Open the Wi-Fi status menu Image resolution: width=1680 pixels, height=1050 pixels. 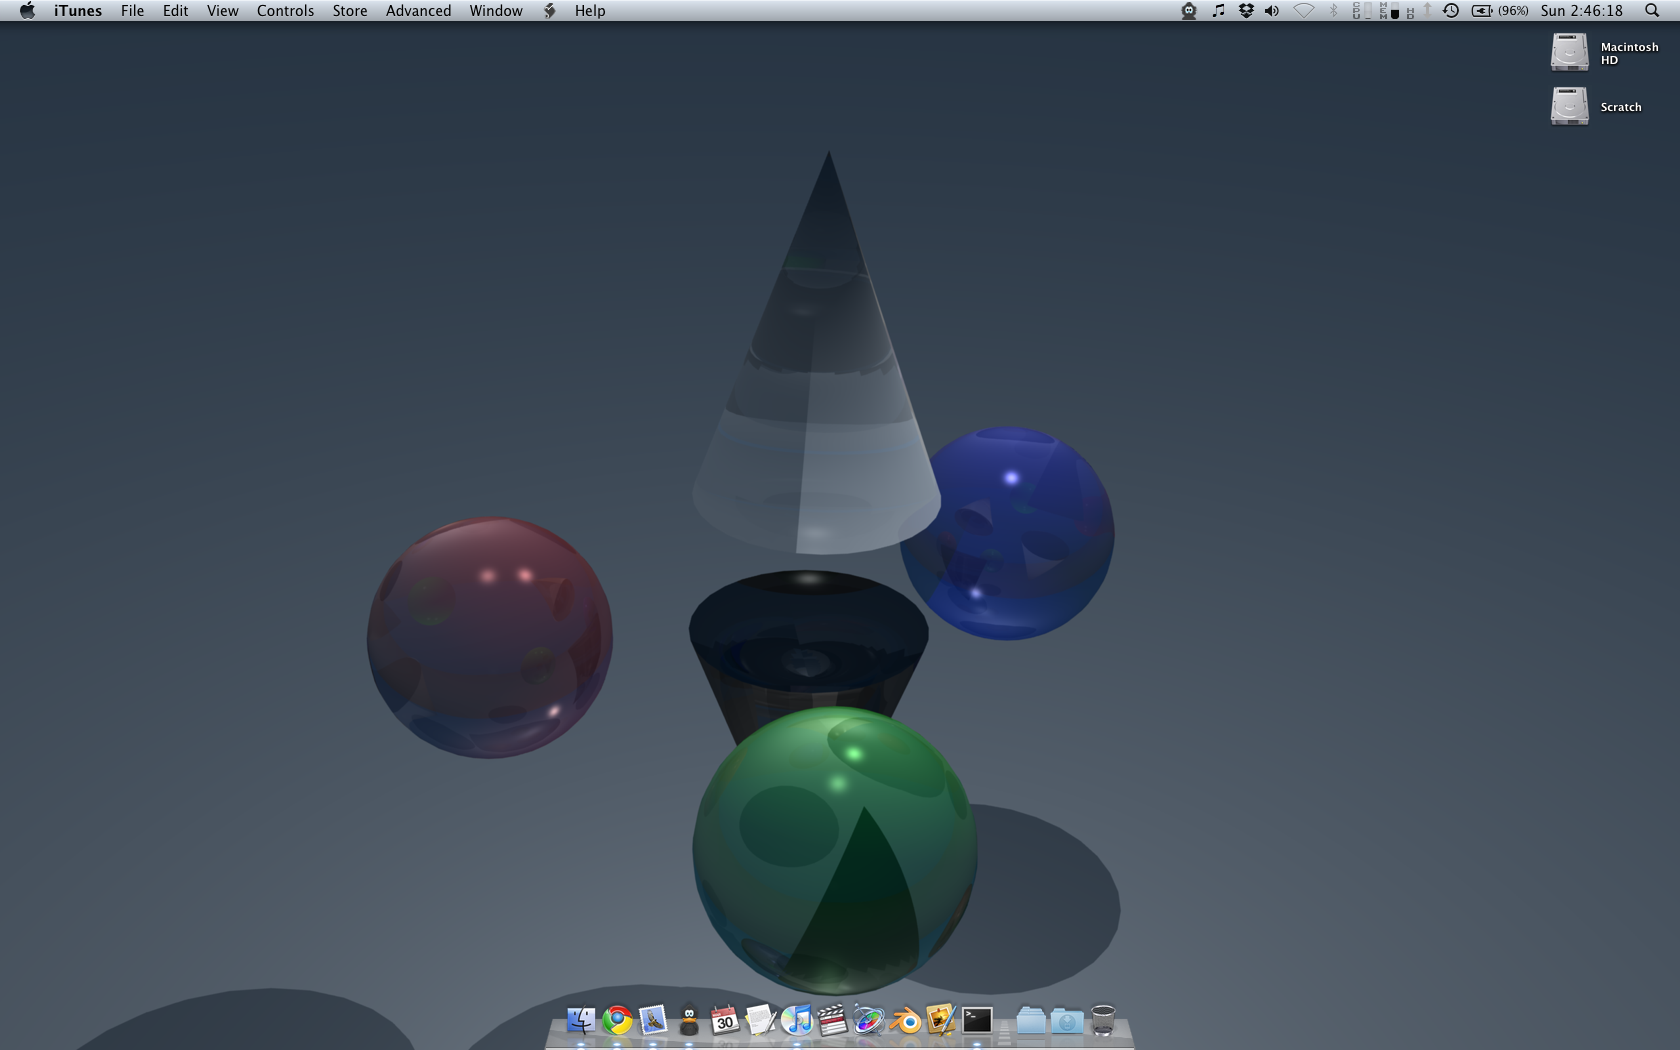tap(1304, 11)
